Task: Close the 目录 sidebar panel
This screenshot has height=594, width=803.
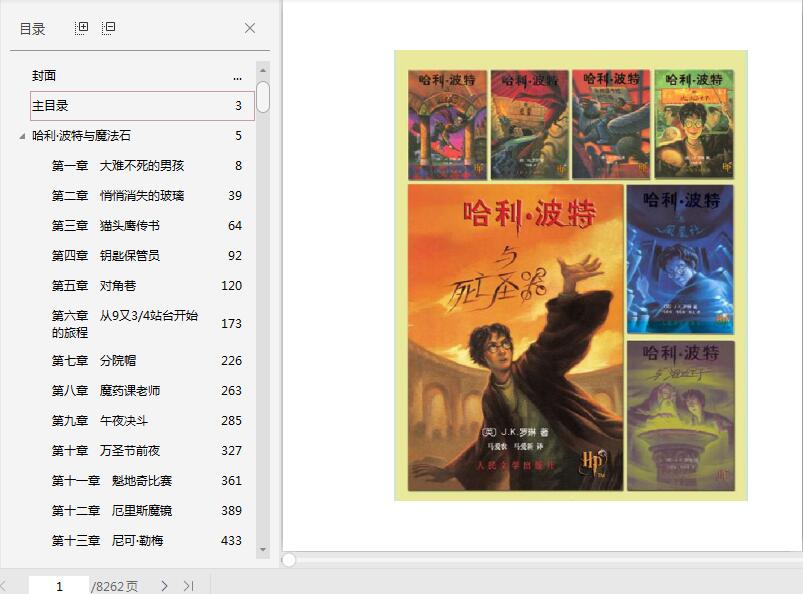Action: coord(250,28)
